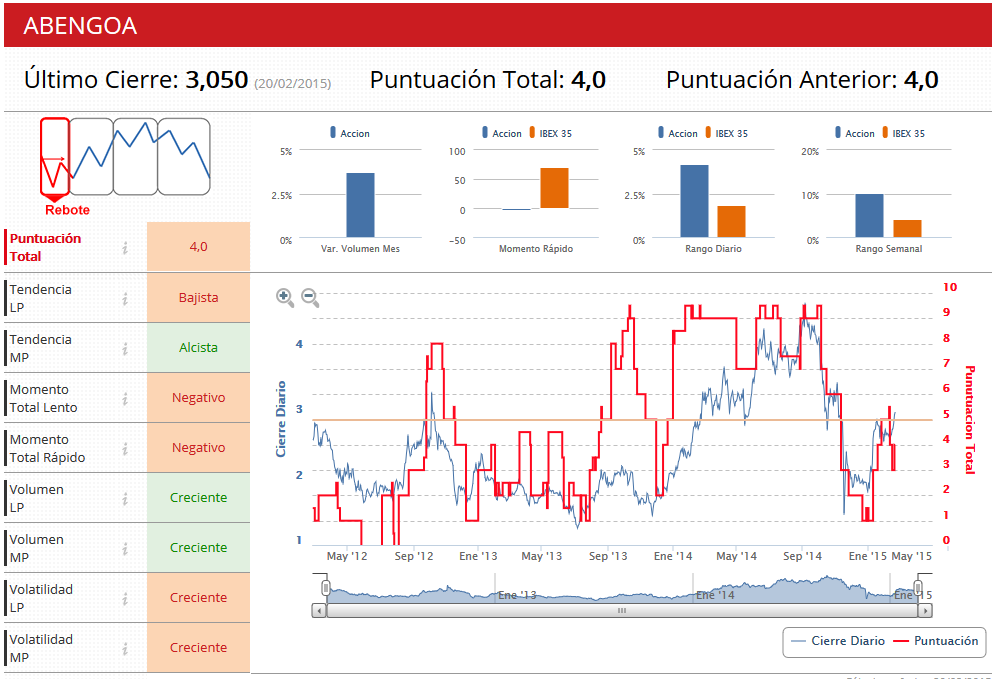
Task: Click the blue Accion bar in Rango Diario
Action: 694,201
